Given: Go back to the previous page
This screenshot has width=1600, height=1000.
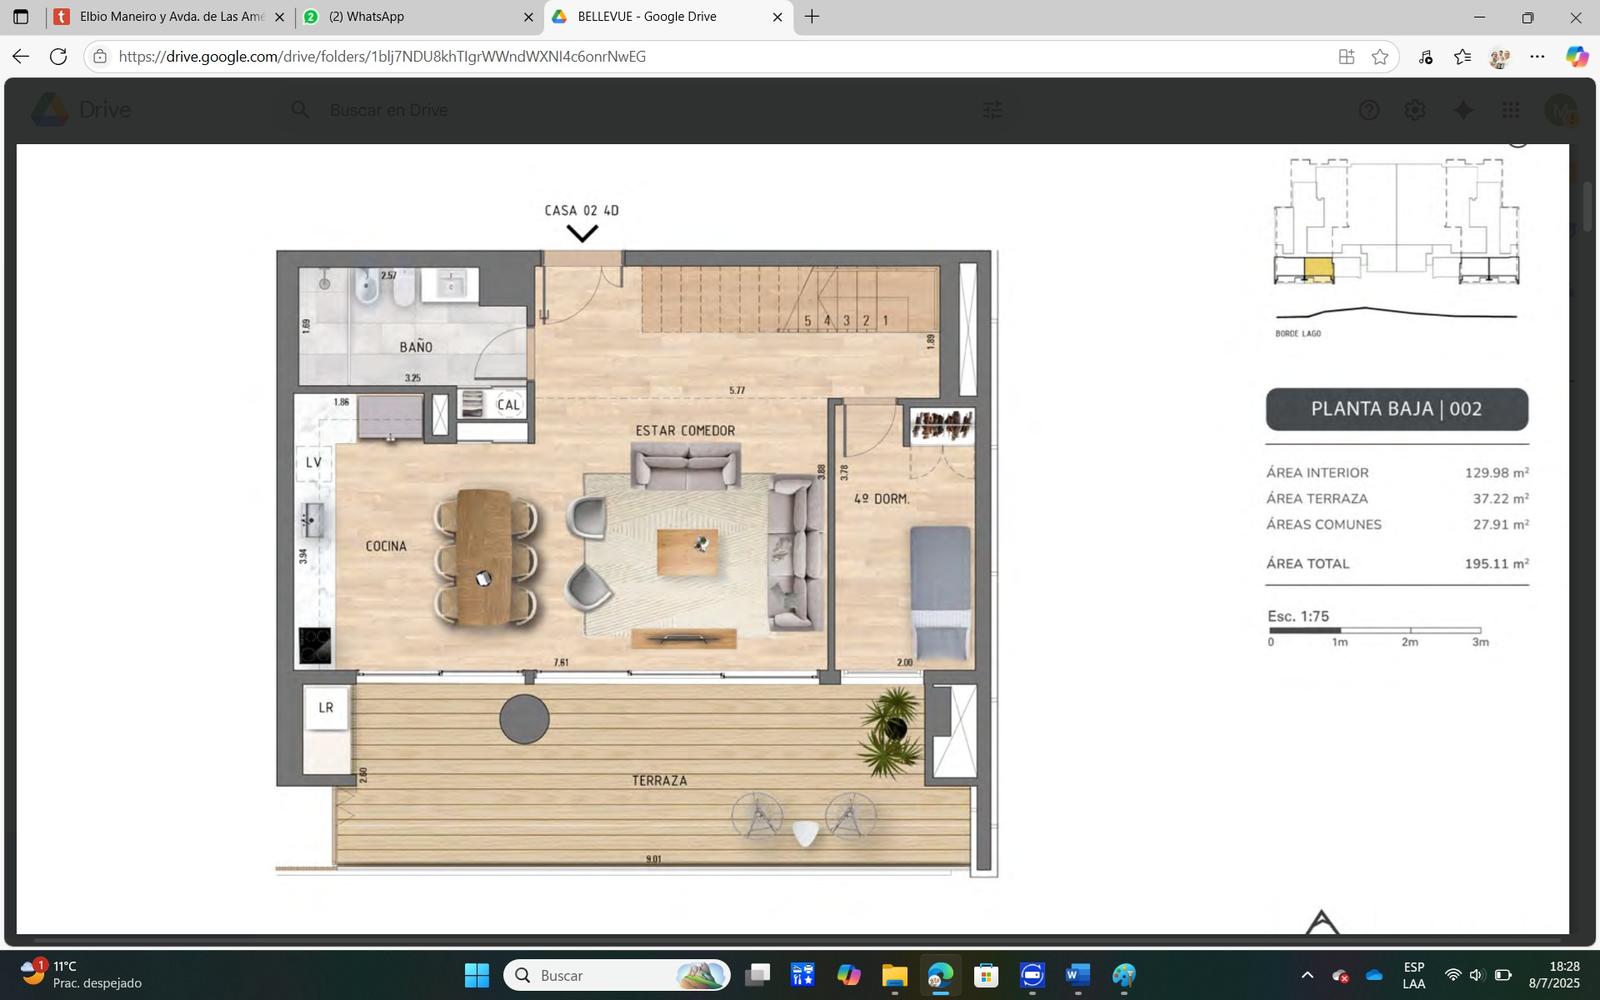Looking at the screenshot, I should (x=21, y=57).
